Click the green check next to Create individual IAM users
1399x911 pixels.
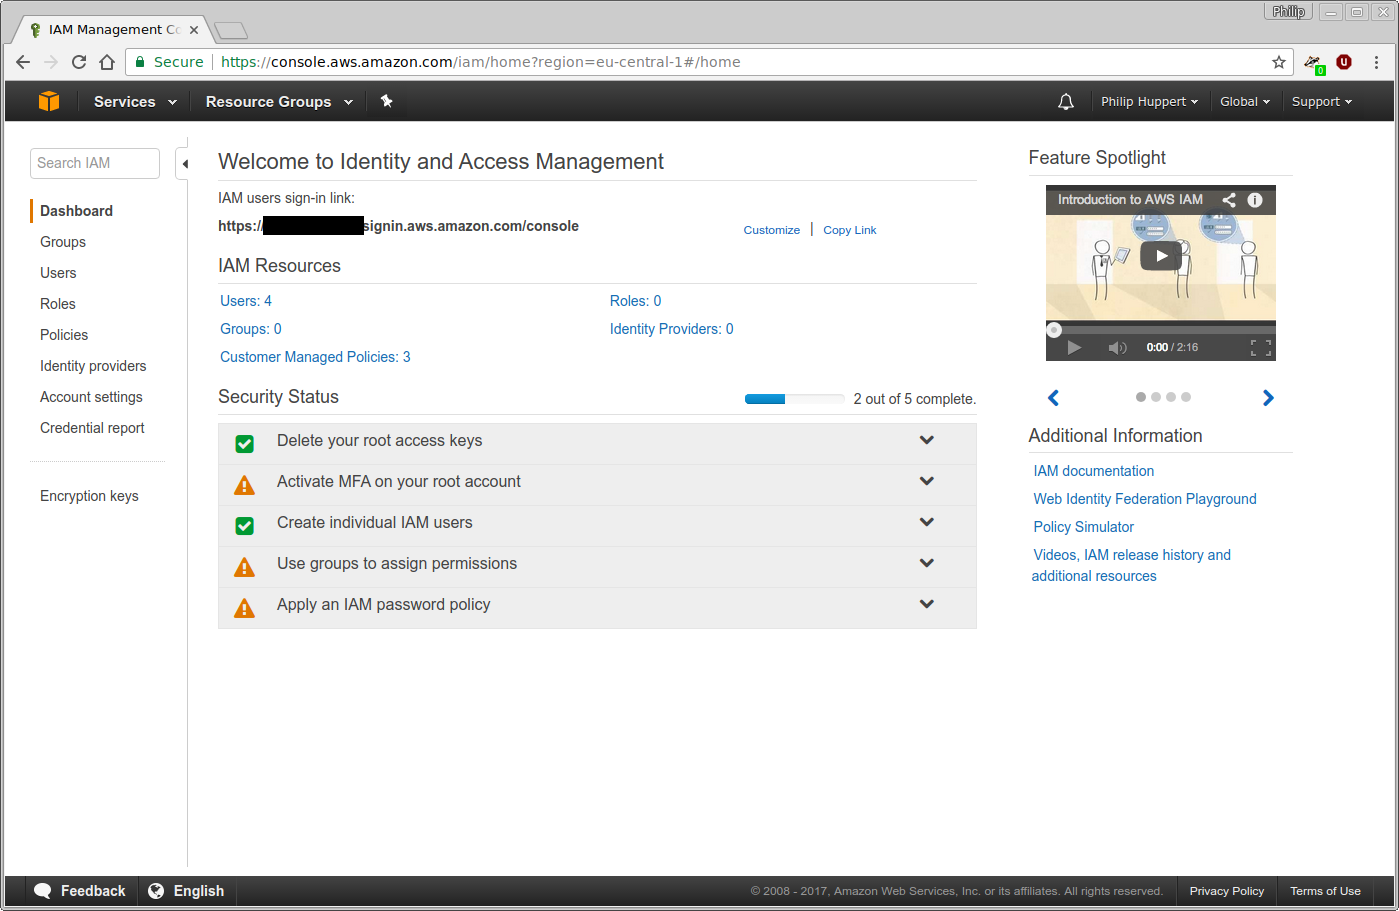(244, 526)
